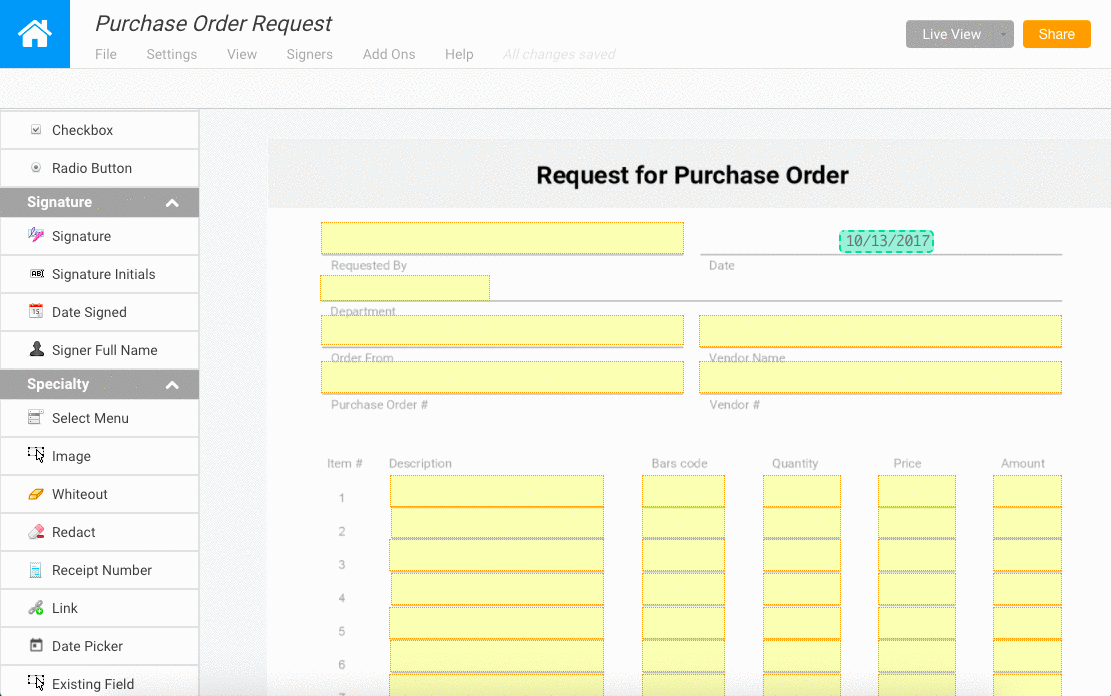Click the Requested By yellow field
1111x696 pixels.
click(502, 238)
